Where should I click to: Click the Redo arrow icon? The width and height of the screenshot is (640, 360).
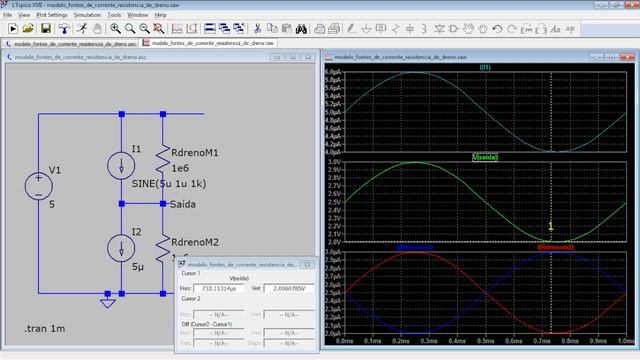(x=512, y=29)
